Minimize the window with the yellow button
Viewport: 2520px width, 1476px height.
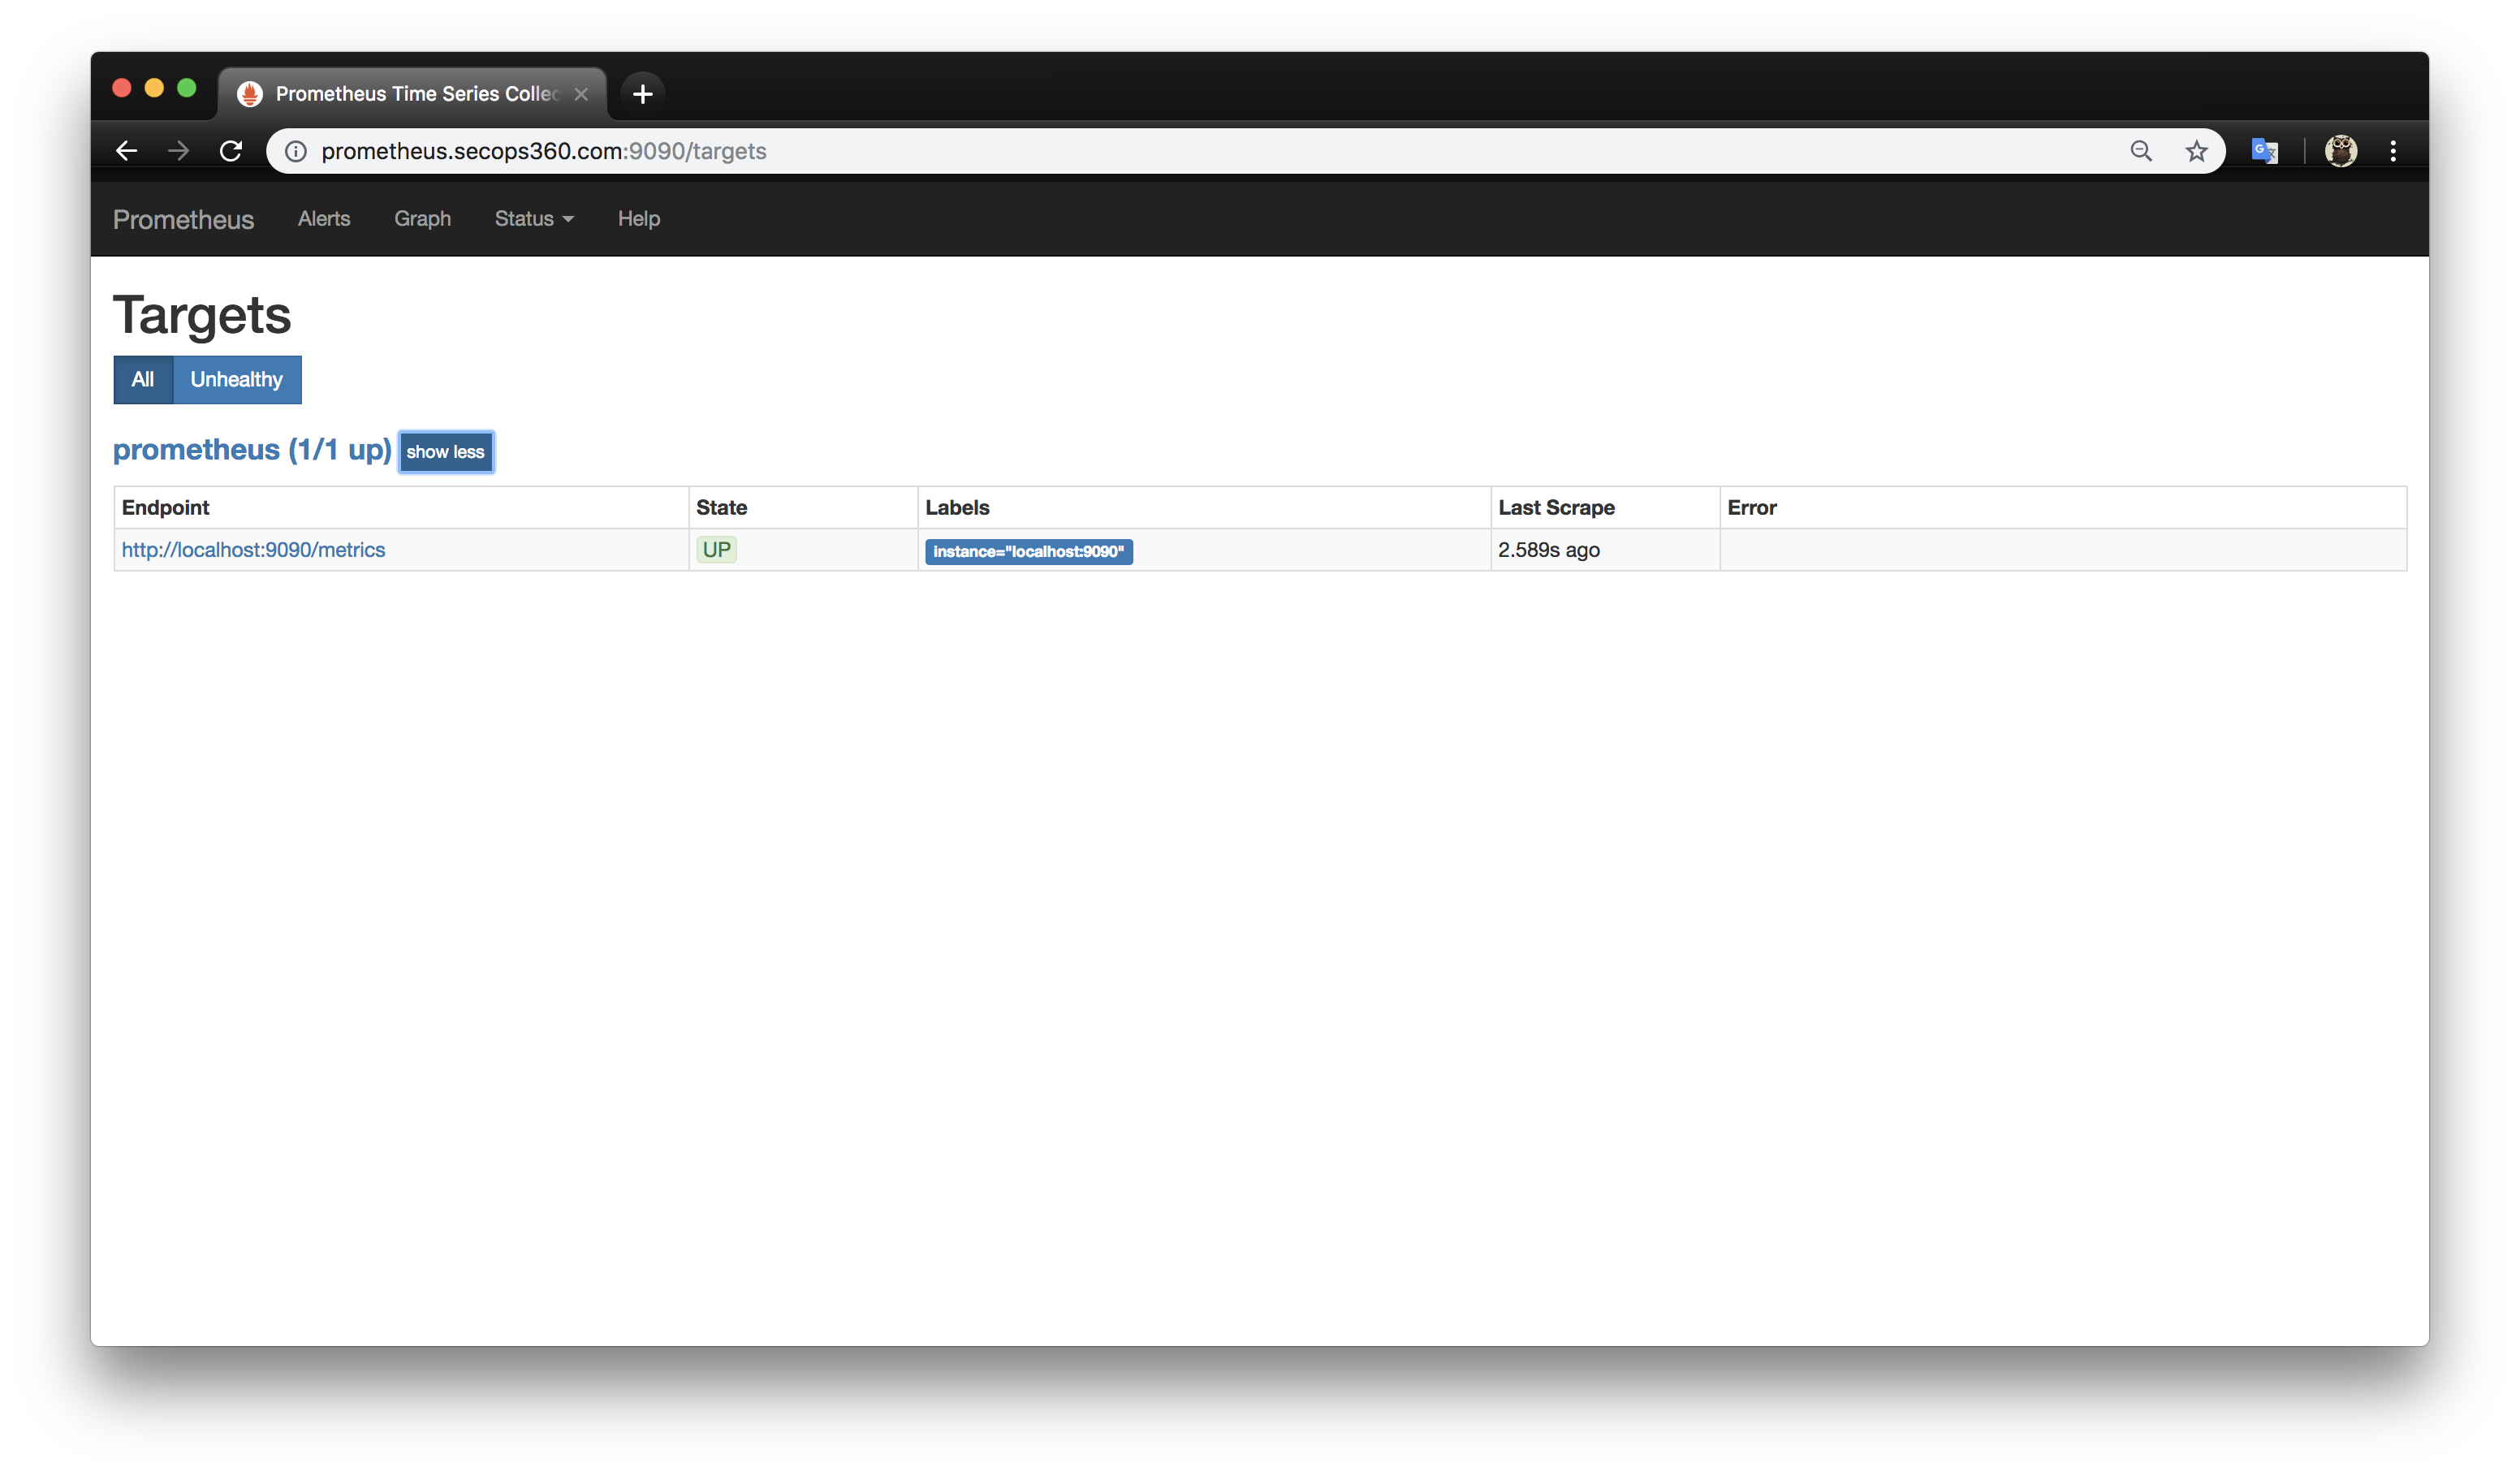pos(154,88)
